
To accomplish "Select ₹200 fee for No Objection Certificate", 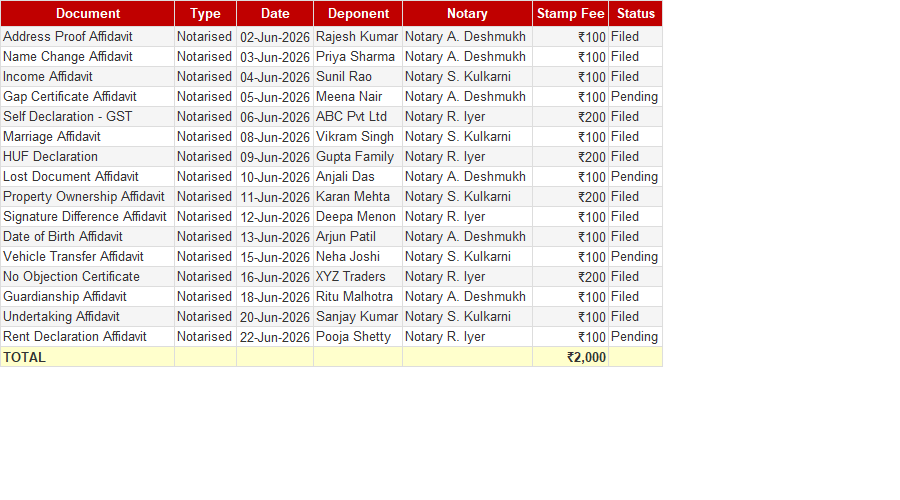I will click(571, 277).
